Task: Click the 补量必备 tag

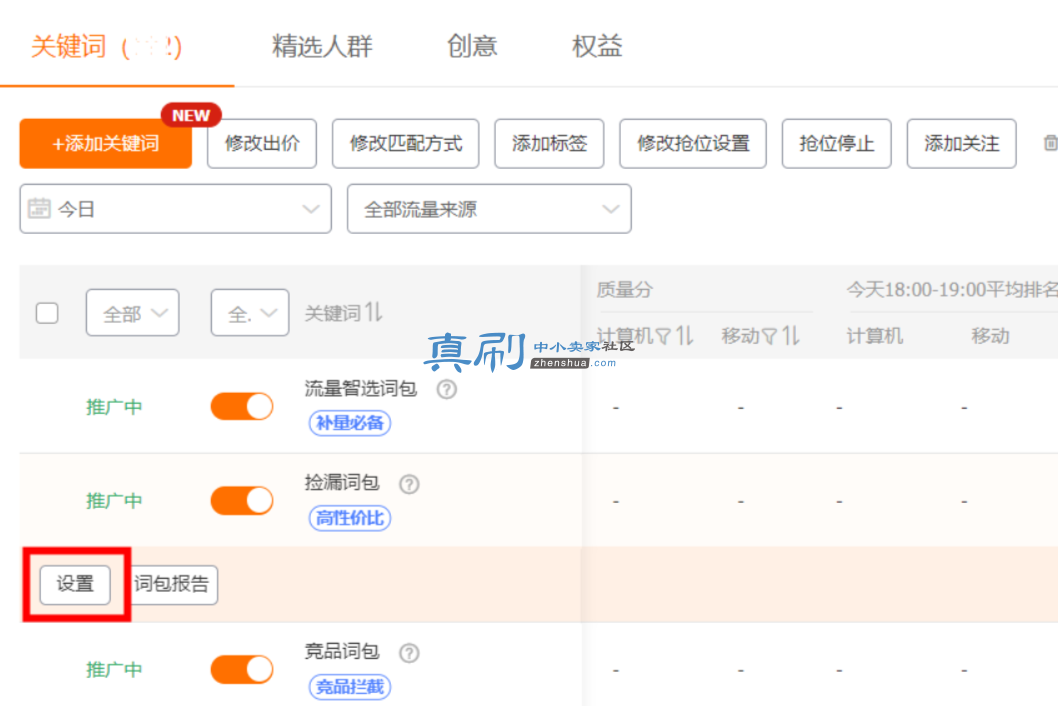Action: (x=350, y=423)
